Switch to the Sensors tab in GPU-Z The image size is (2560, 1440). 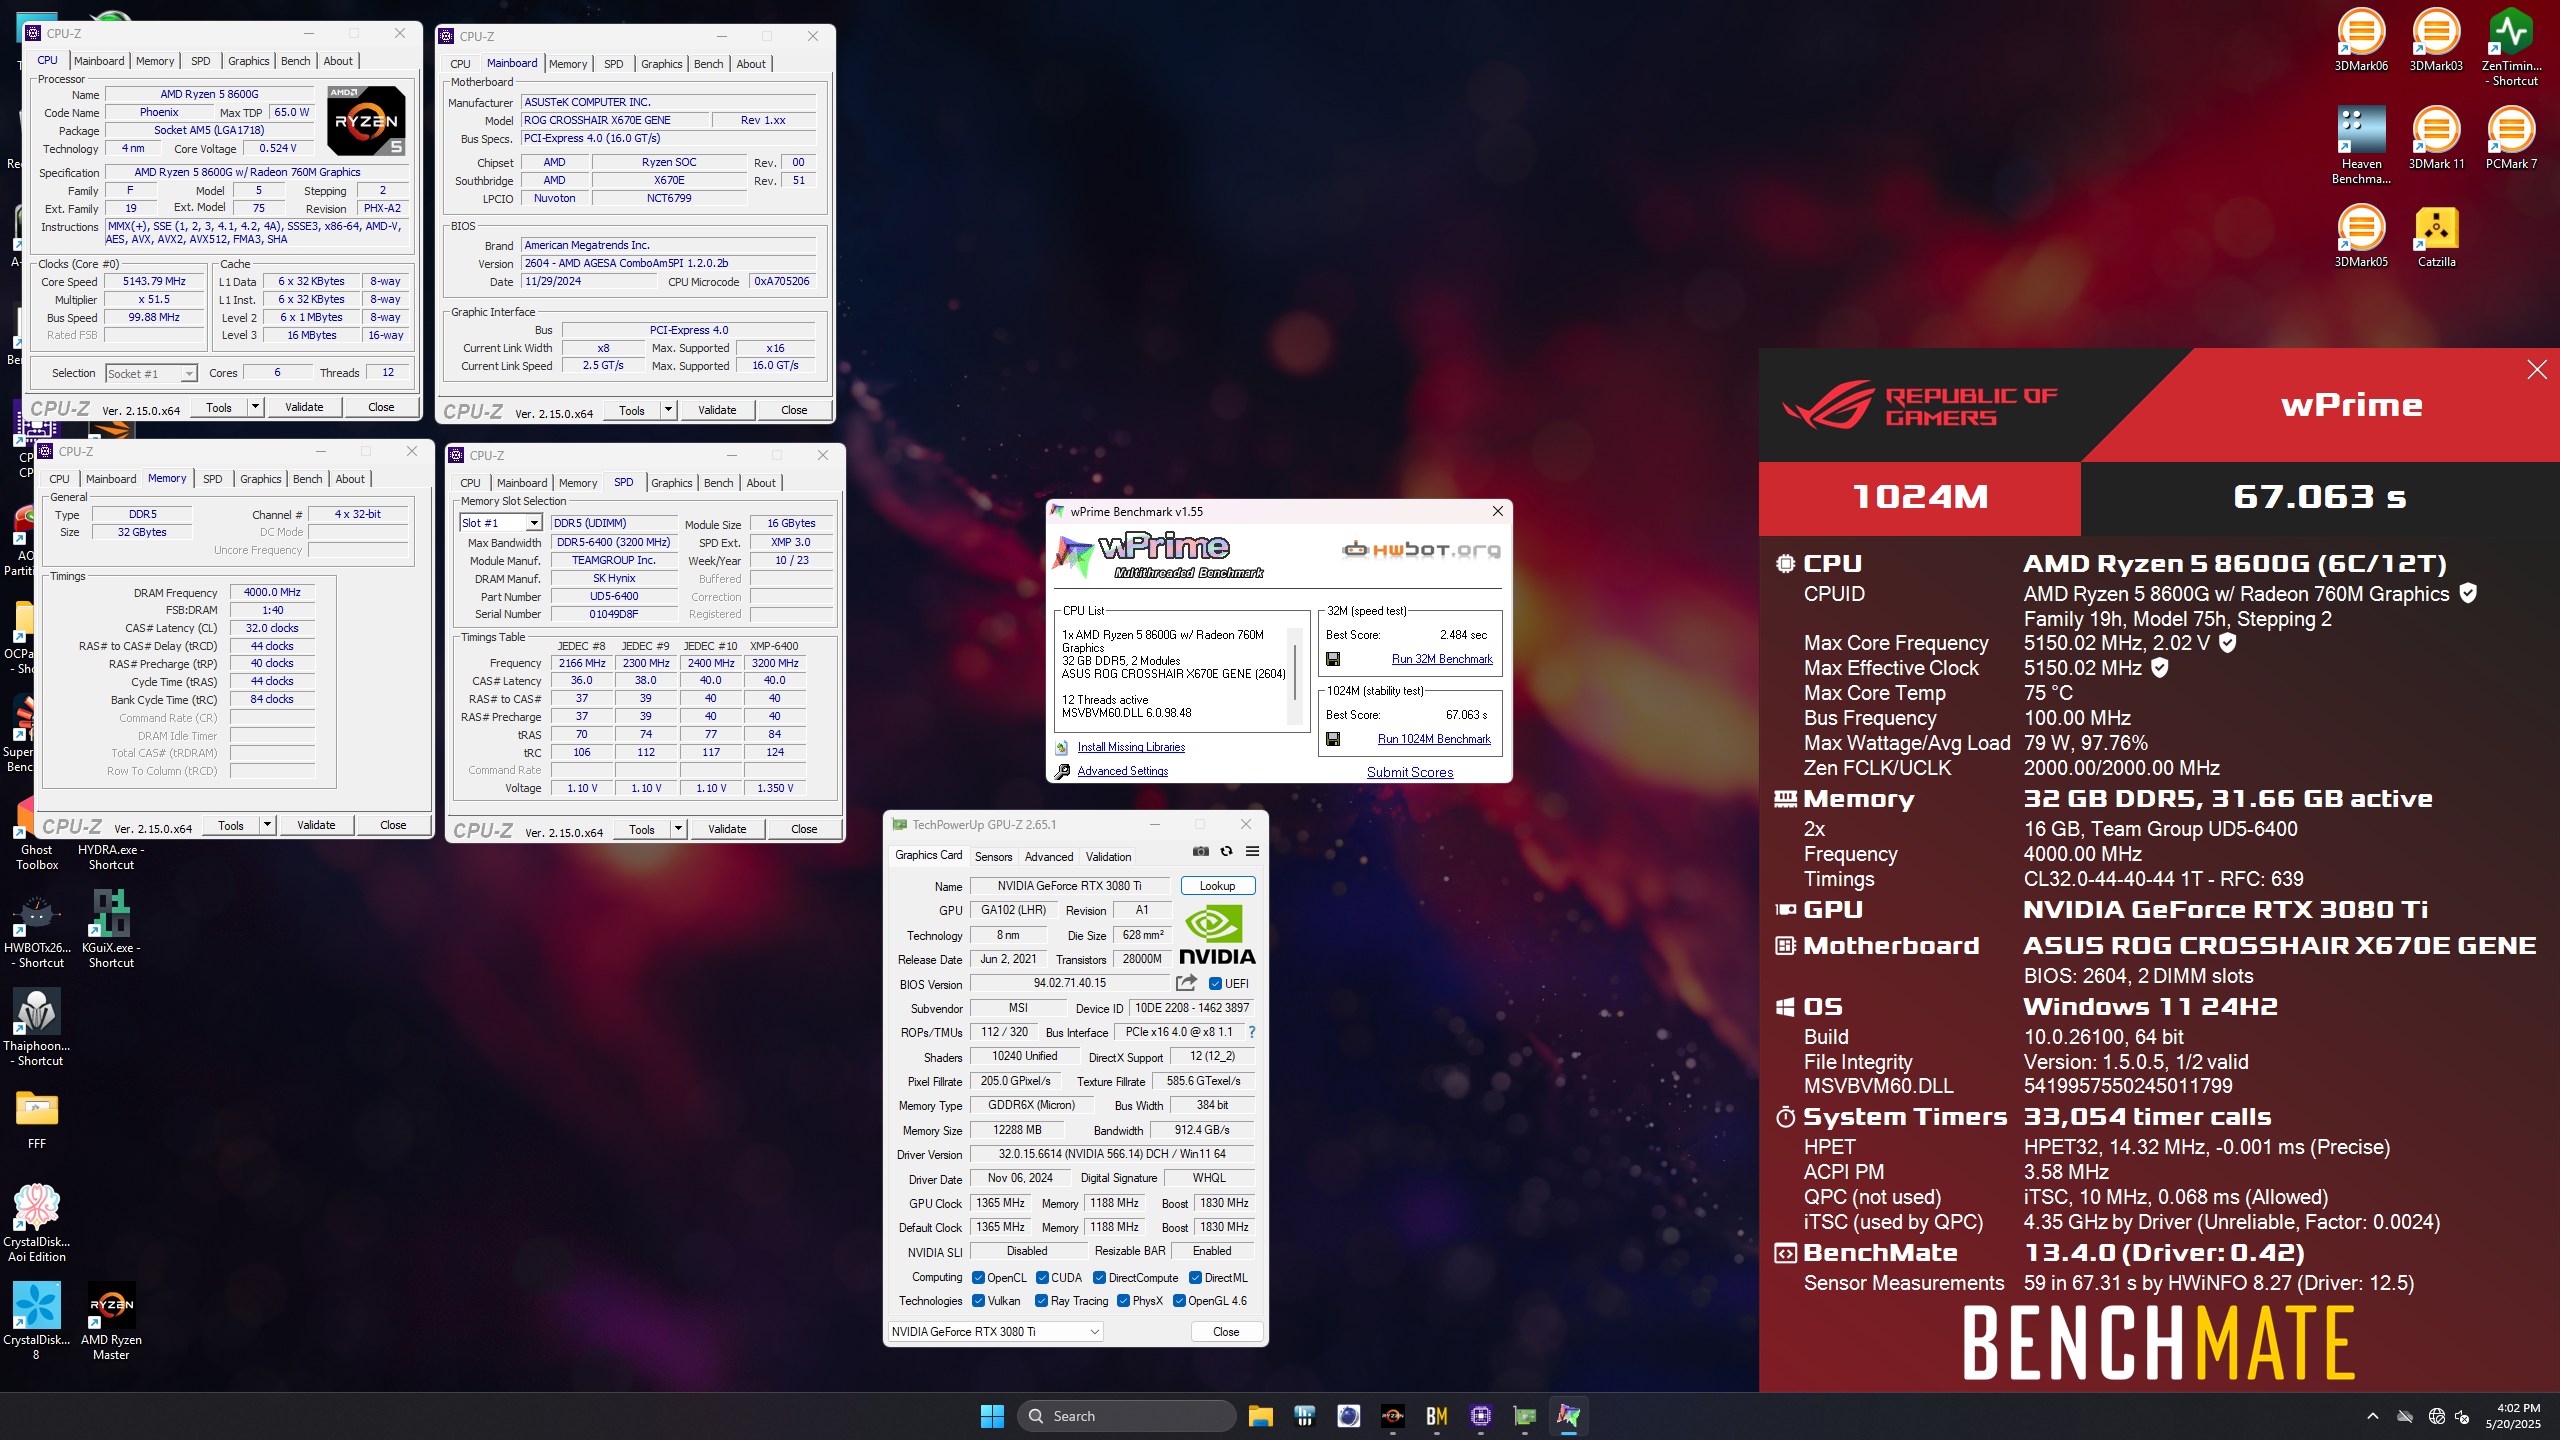[993, 856]
